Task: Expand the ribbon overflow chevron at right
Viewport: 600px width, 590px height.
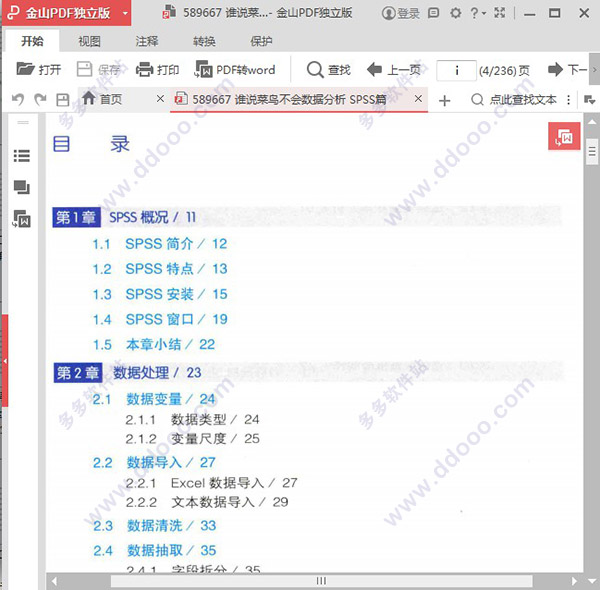Action: tap(594, 70)
